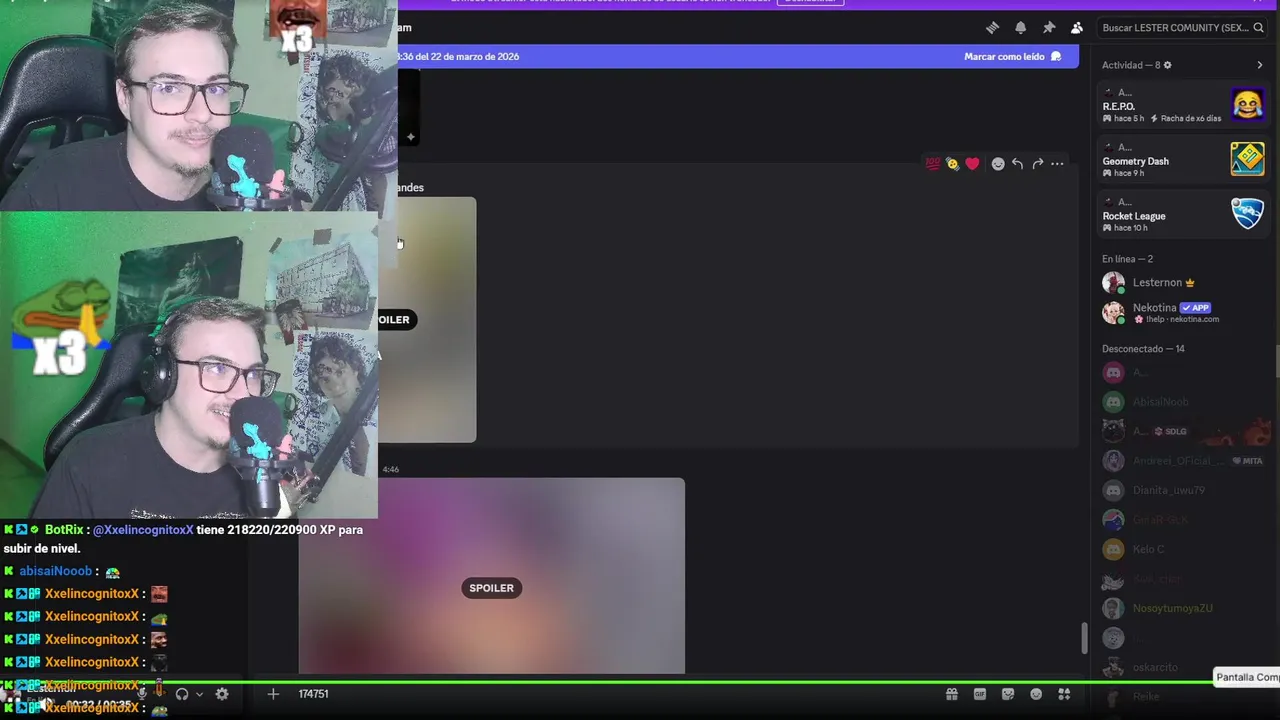
Task: Select member Lesternon in online list
Action: tap(1183, 283)
